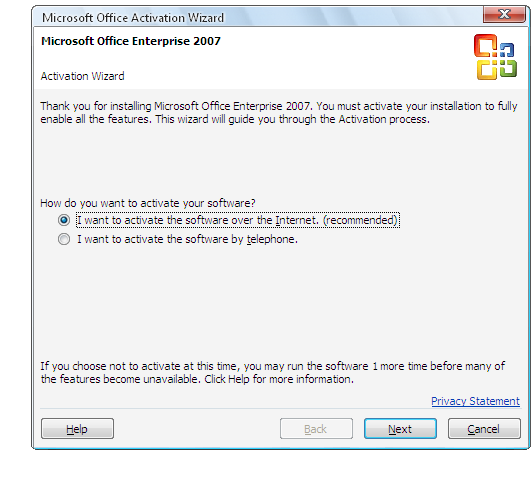Click the blue square of the Office logo
This screenshot has height=491, width=532.
click(x=507, y=50)
